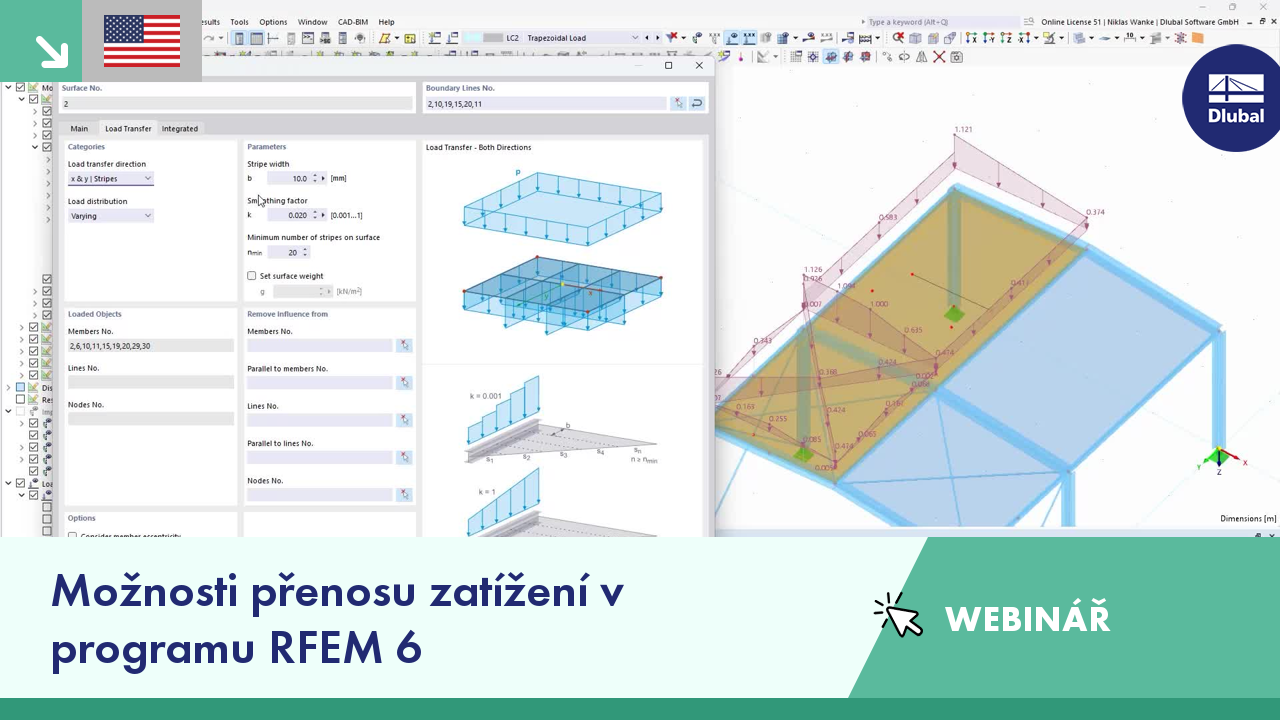This screenshot has height=720, width=1280.
Task: Click the cancel zoom magnifier icon
Action: tap(900, 39)
